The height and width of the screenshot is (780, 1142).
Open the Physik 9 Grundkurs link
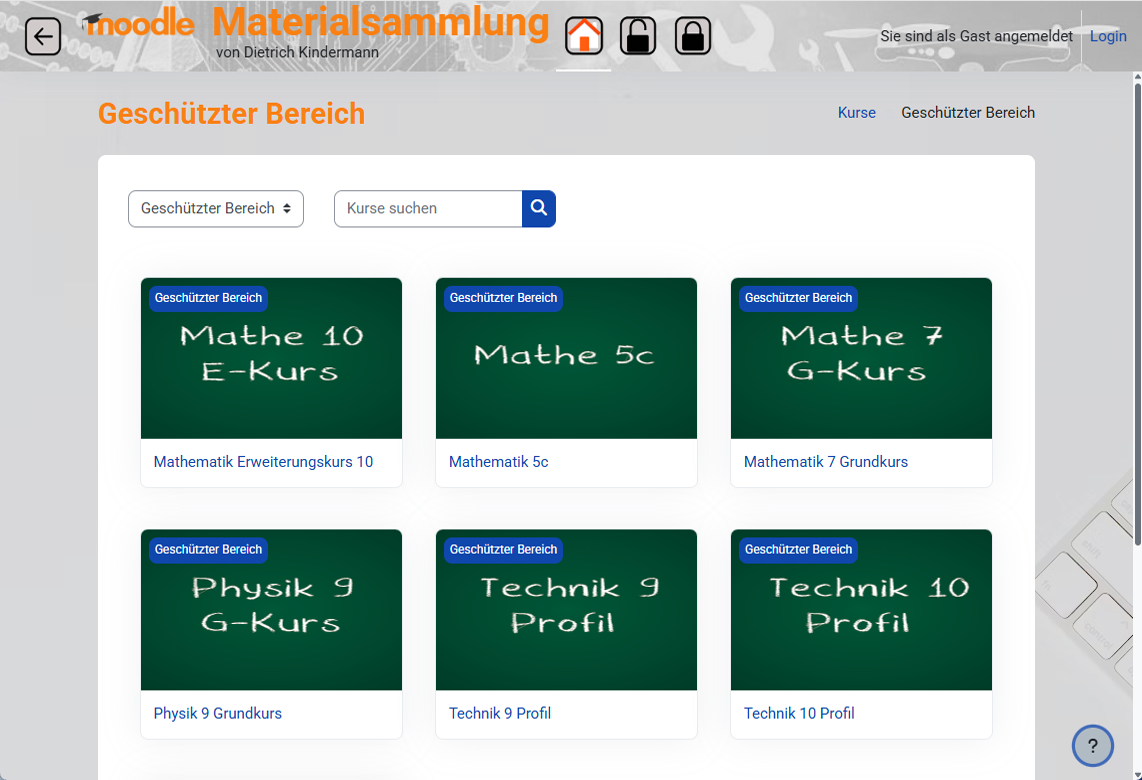(217, 713)
